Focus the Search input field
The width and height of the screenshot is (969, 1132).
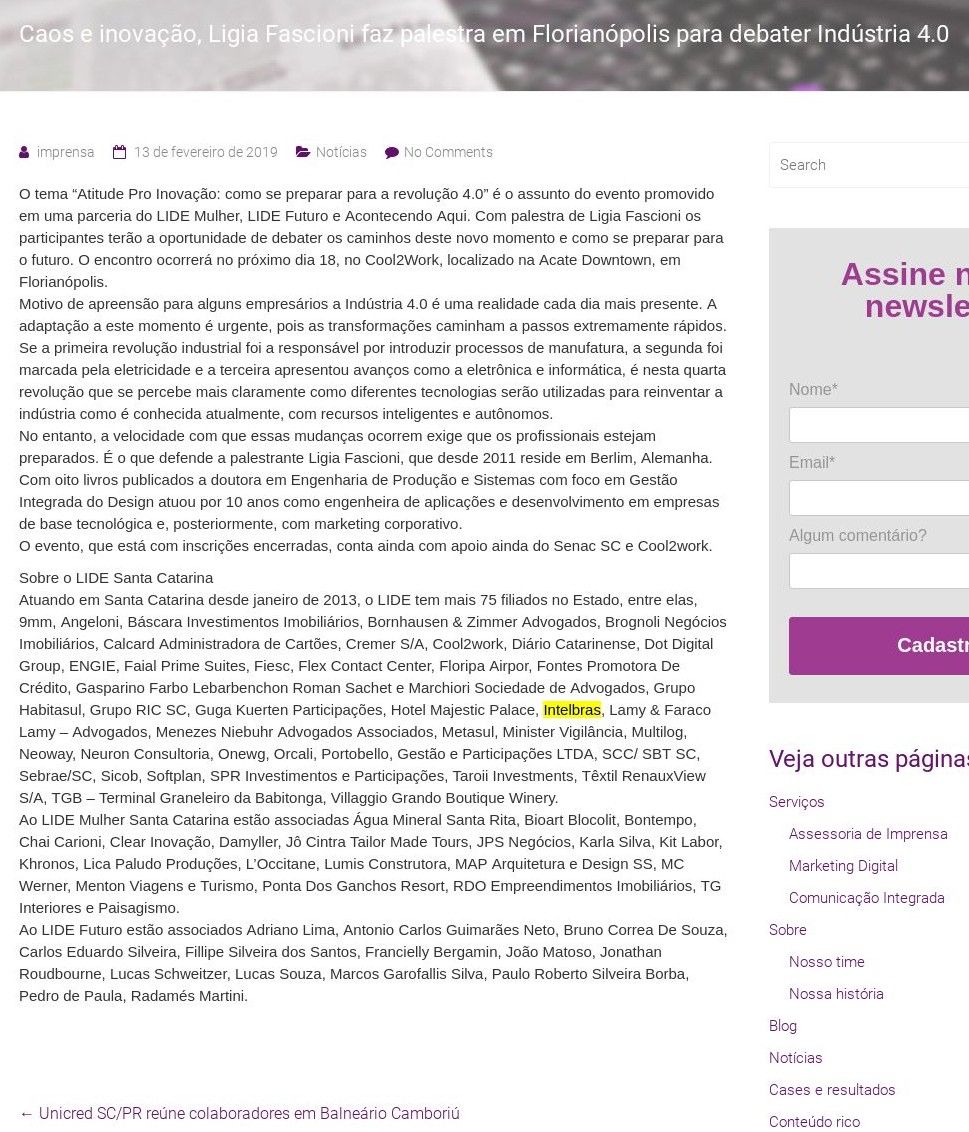[870, 165]
